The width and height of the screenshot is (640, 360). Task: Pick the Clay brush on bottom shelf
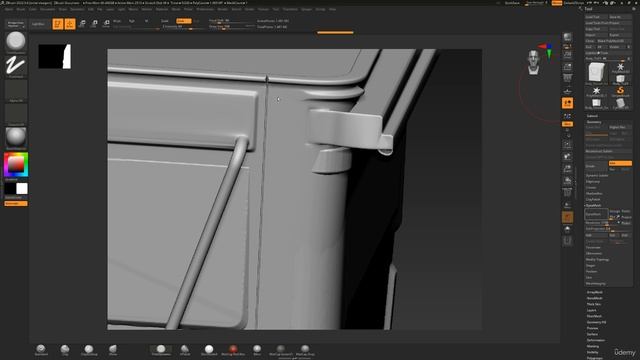point(65,350)
